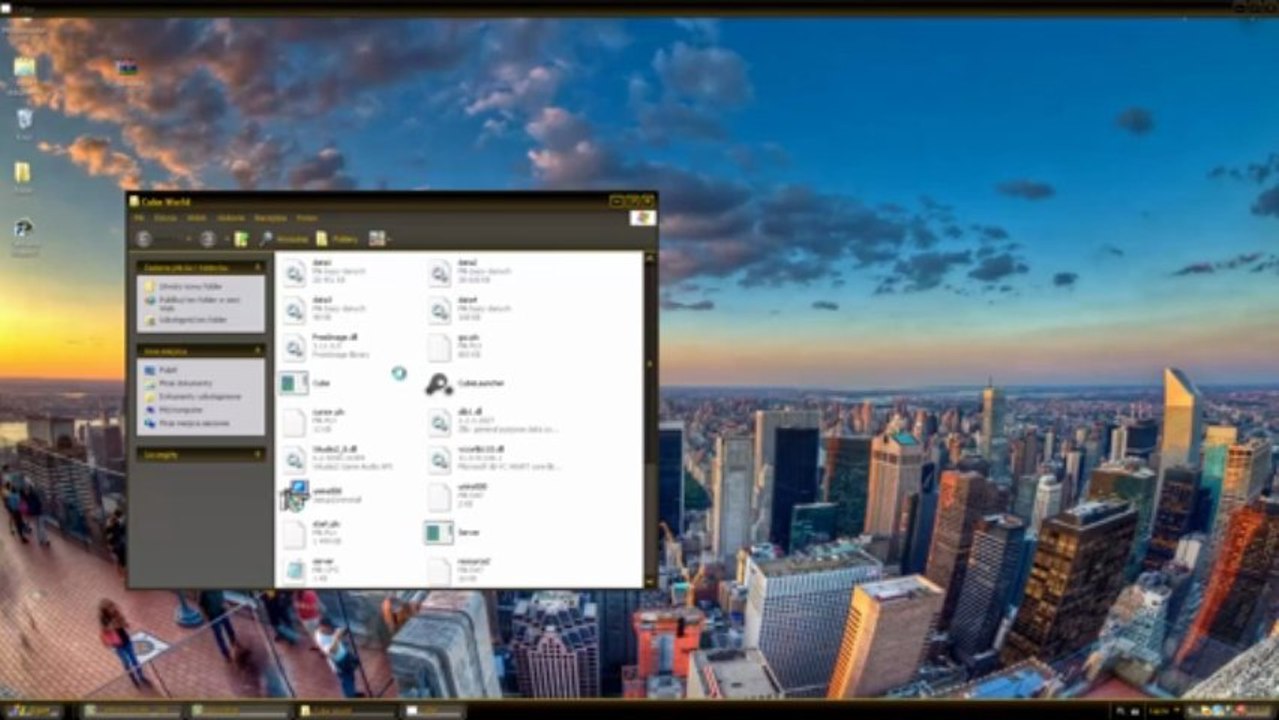The width and height of the screenshot is (1279, 720).
Task: Select the Cube application icon
Action: pos(294,383)
